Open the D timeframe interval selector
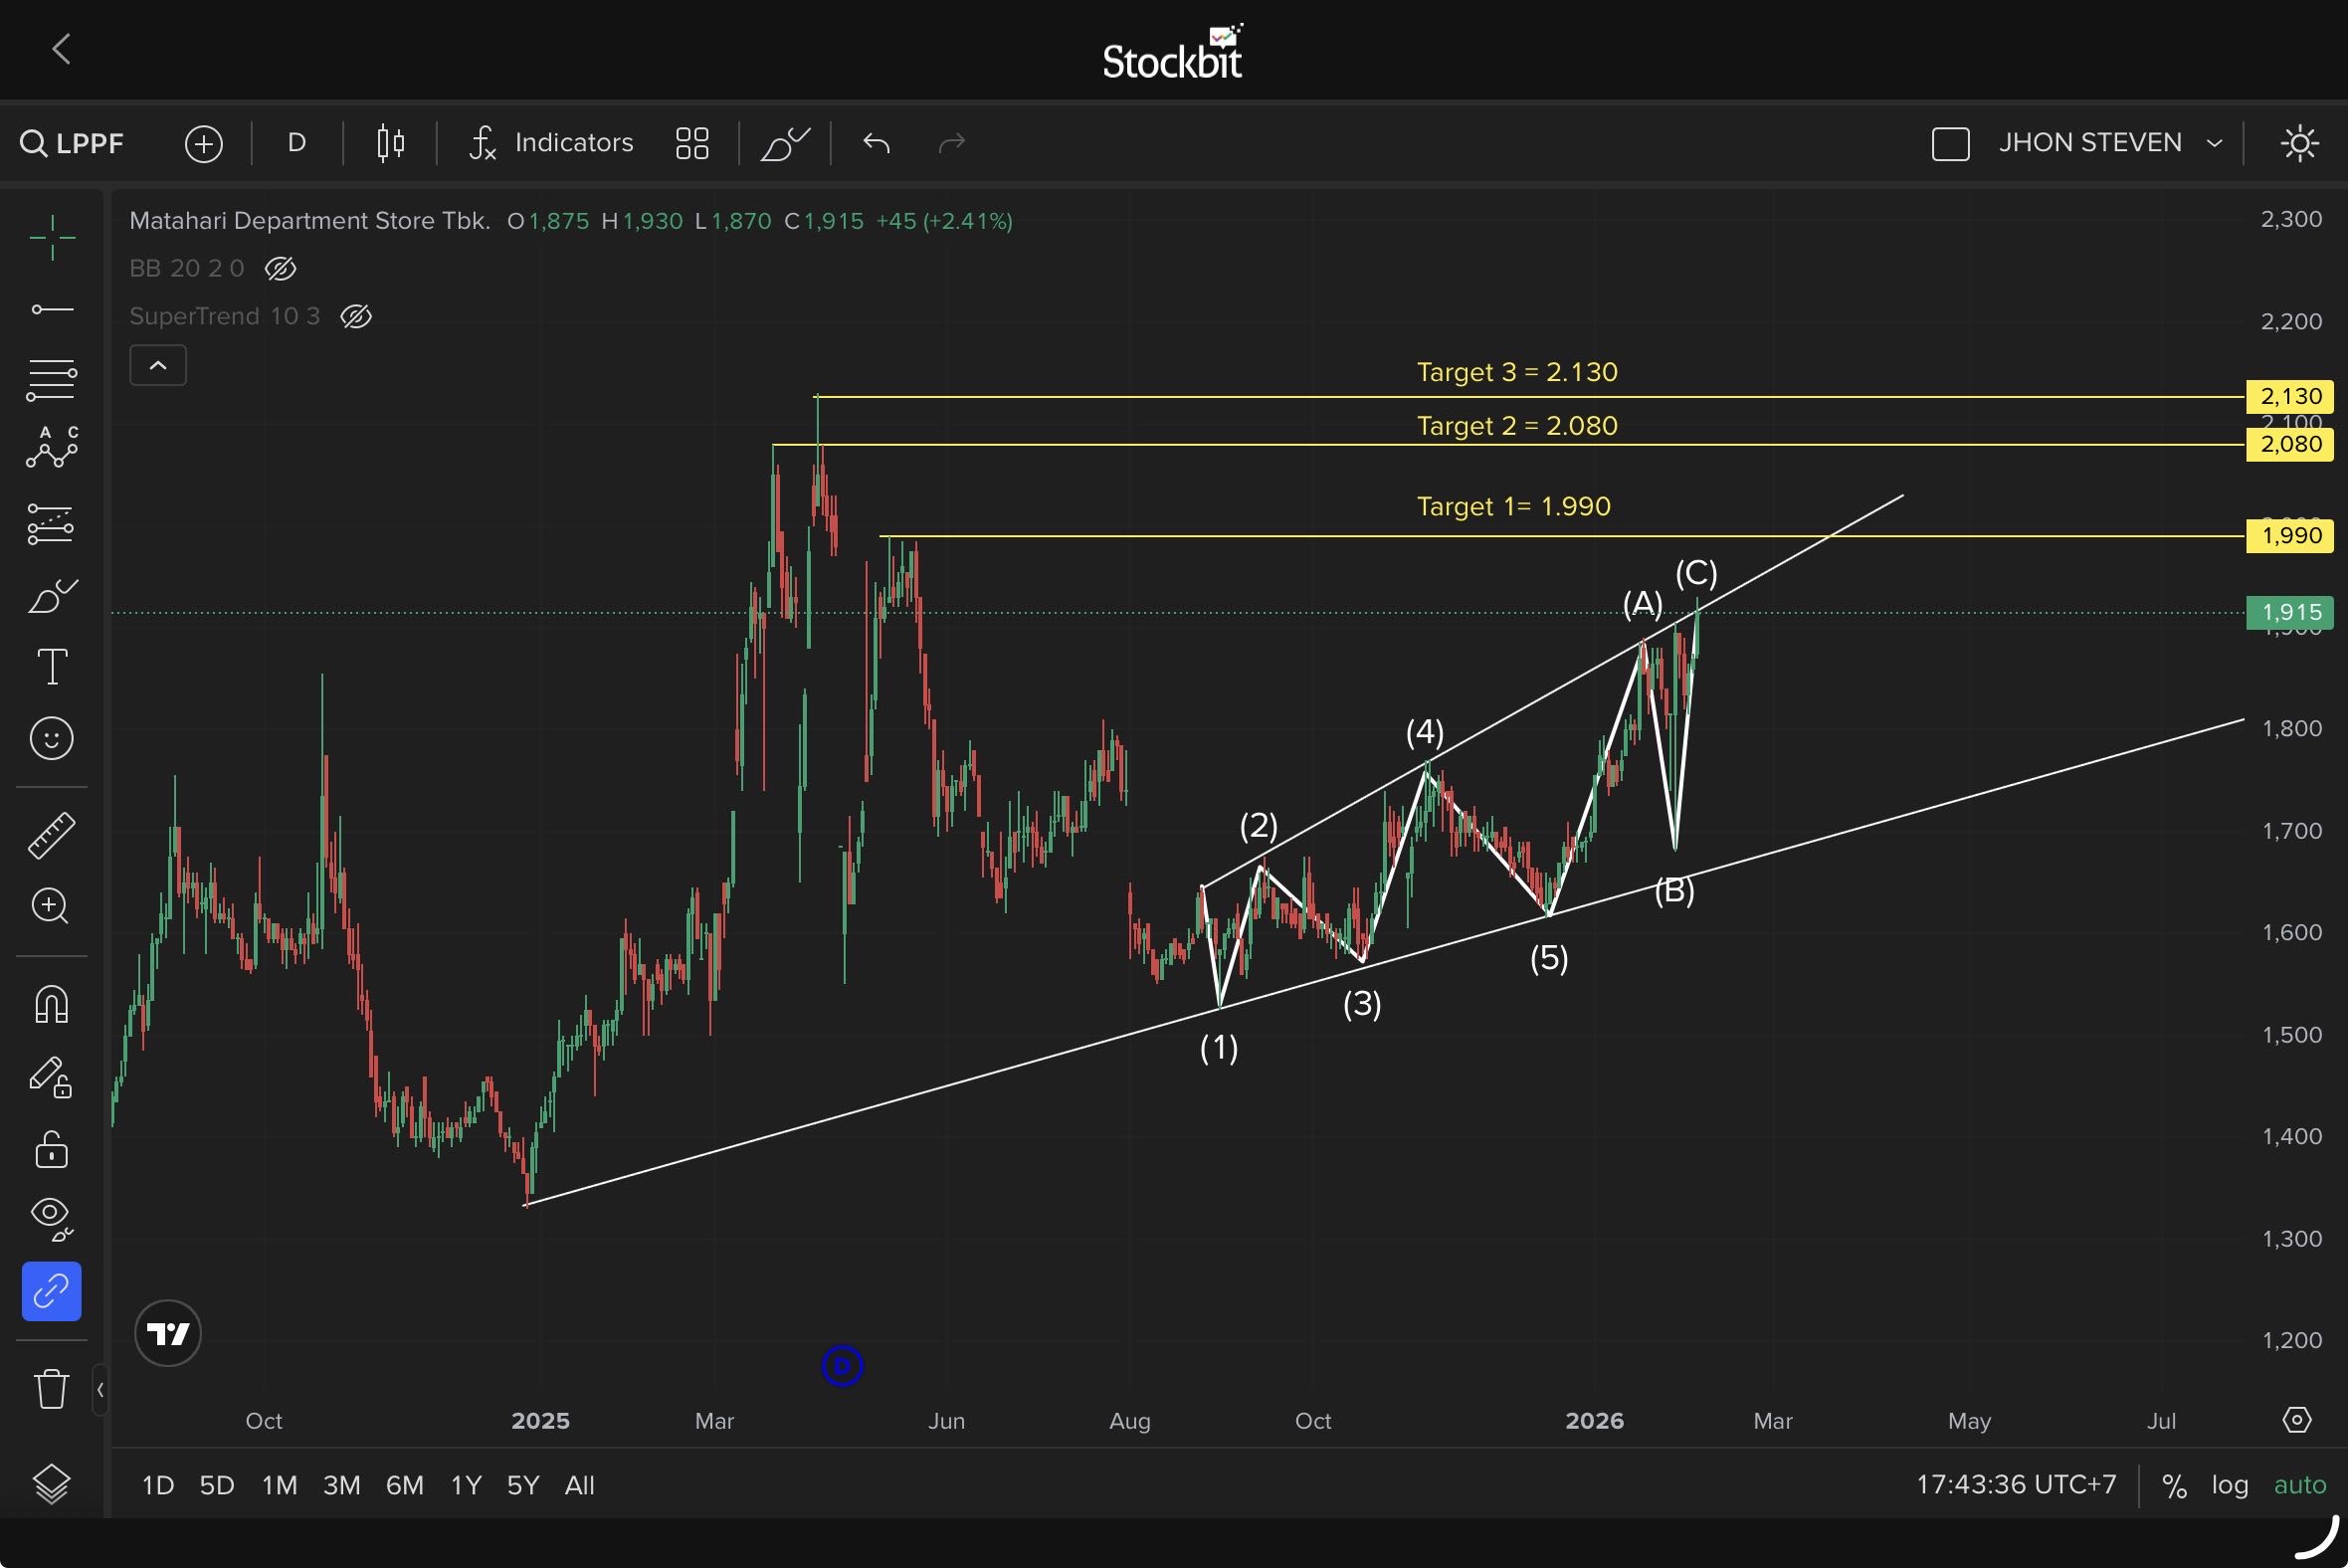 297,143
